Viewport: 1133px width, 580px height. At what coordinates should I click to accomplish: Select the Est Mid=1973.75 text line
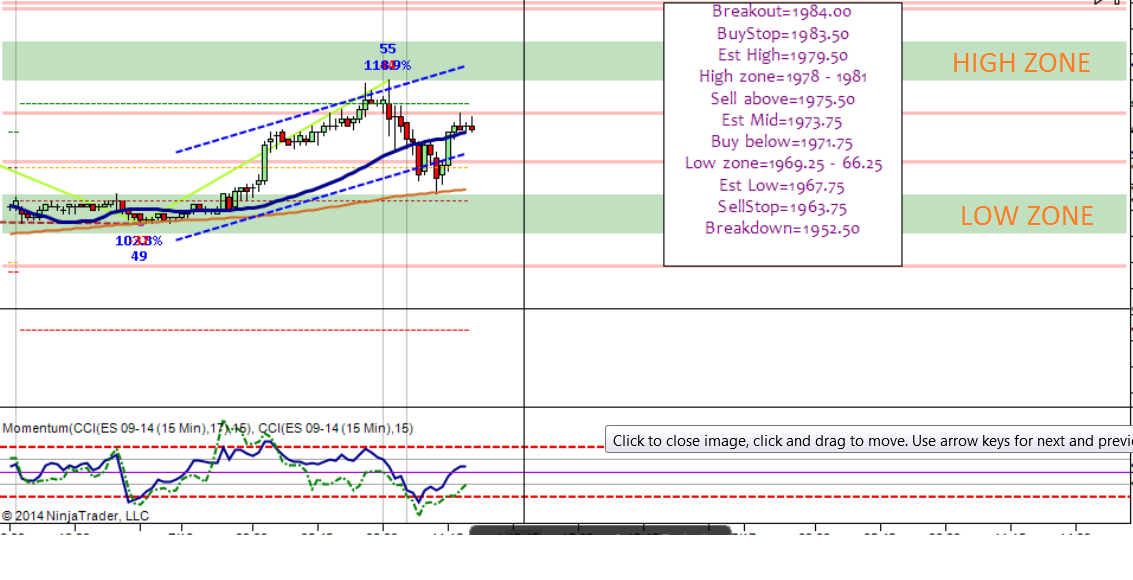[782, 121]
